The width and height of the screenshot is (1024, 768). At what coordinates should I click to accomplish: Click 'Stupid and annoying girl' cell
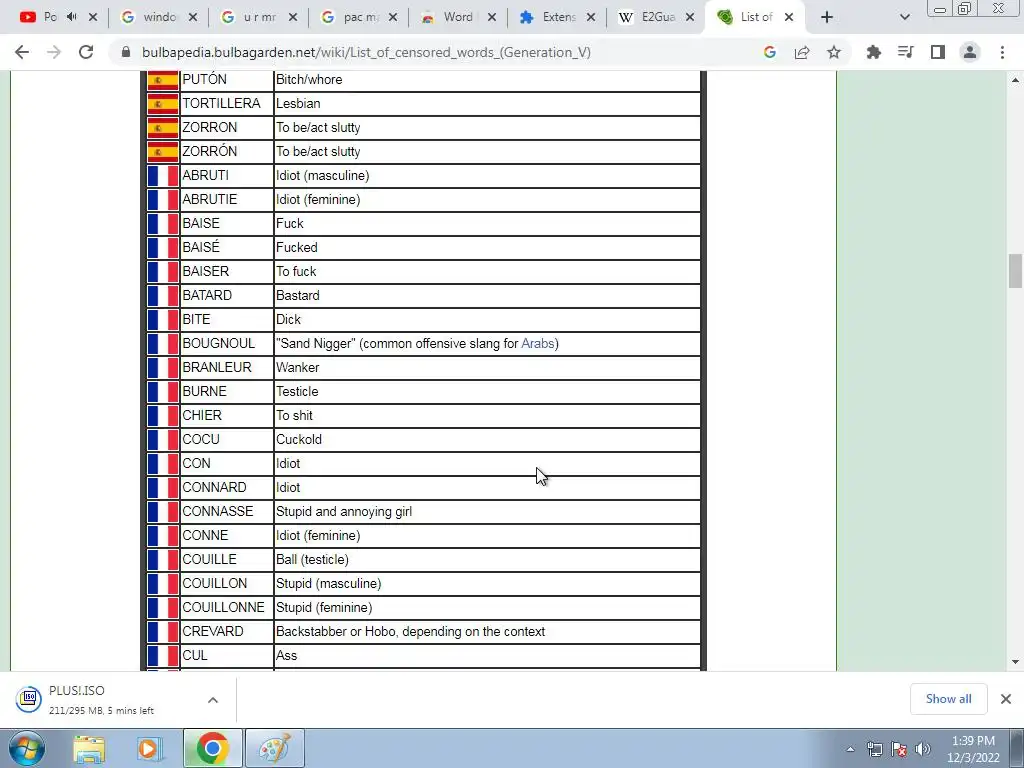[487, 511]
